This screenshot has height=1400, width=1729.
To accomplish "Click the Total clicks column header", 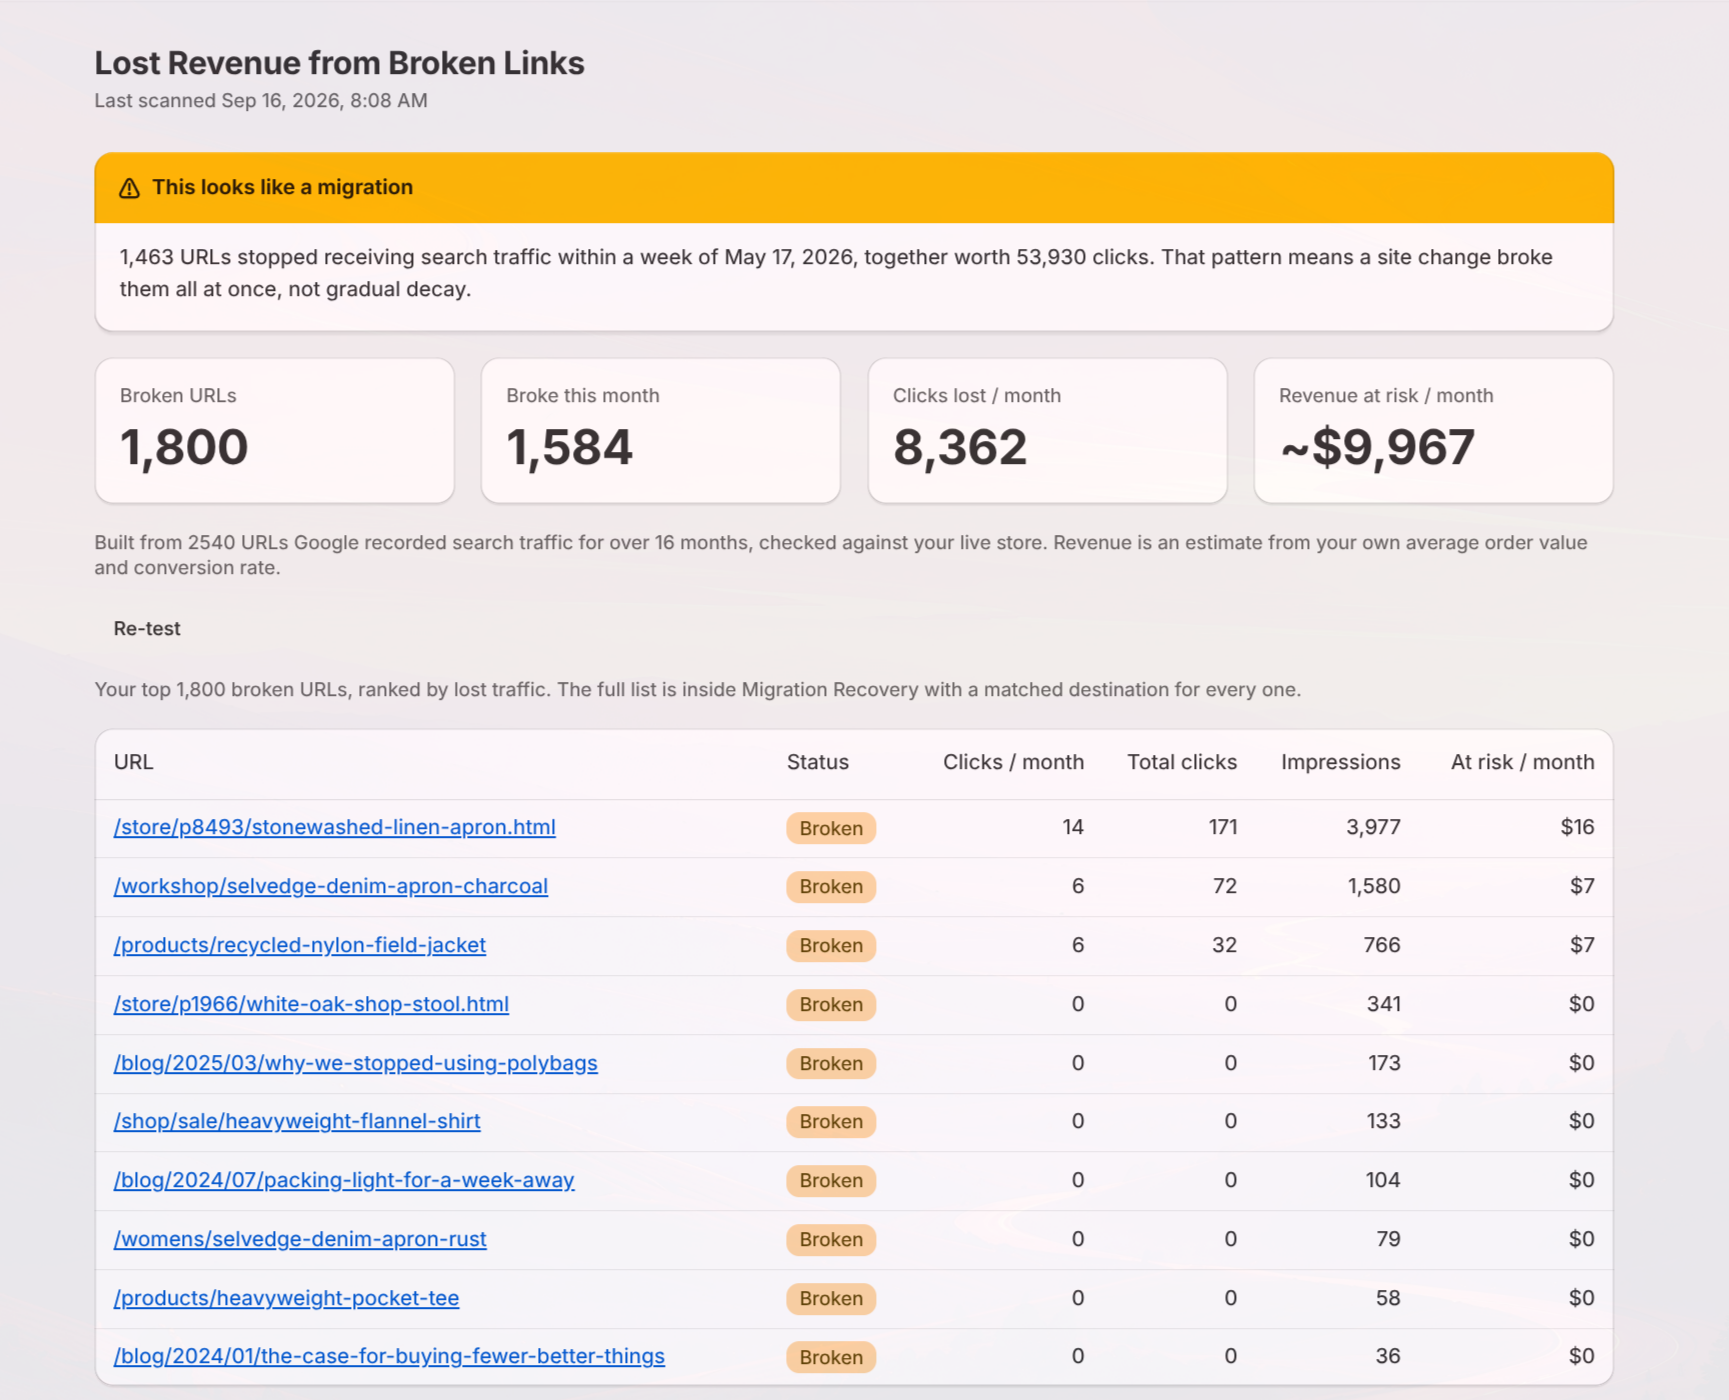I will 1182,762.
